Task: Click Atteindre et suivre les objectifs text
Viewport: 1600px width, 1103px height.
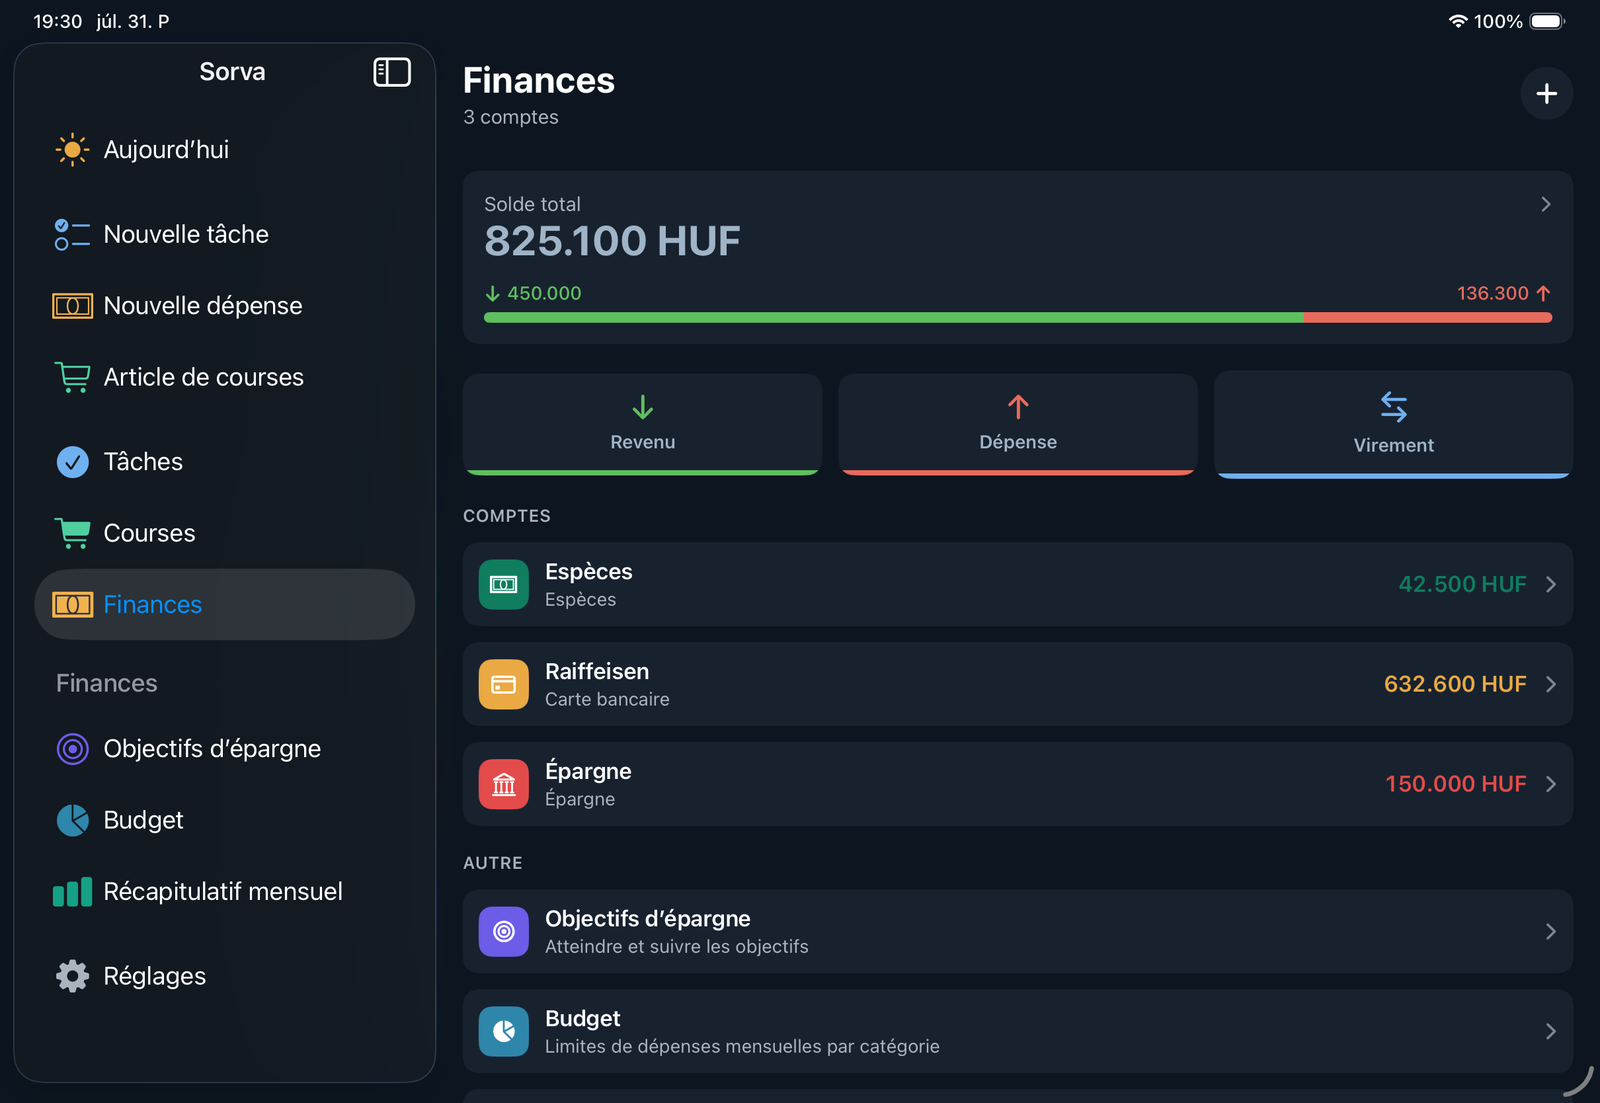Action: [677, 947]
